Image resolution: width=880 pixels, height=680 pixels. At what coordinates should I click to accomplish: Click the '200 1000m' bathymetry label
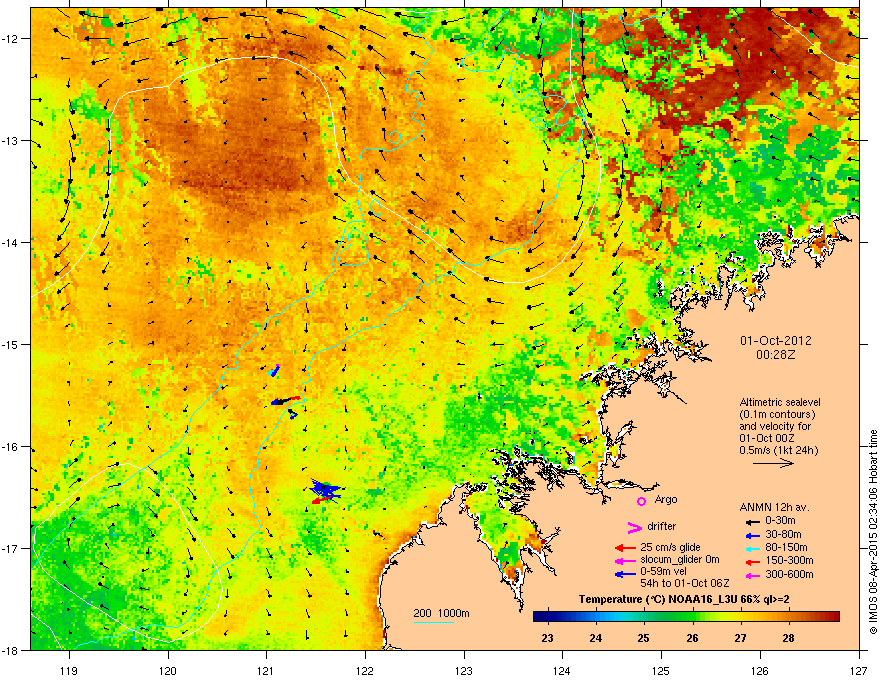click(x=441, y=613)
